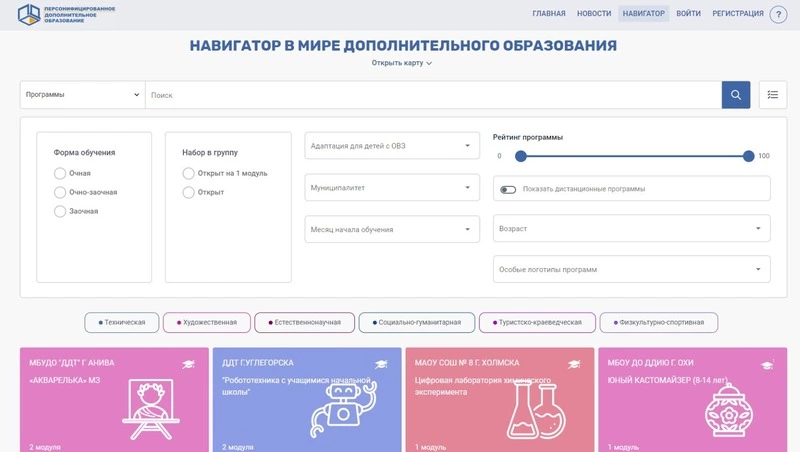Image resolution: width=800 pixels, height=452 pixels.
Task: Click the magnifying glass search button
Action: pos(736,95)
